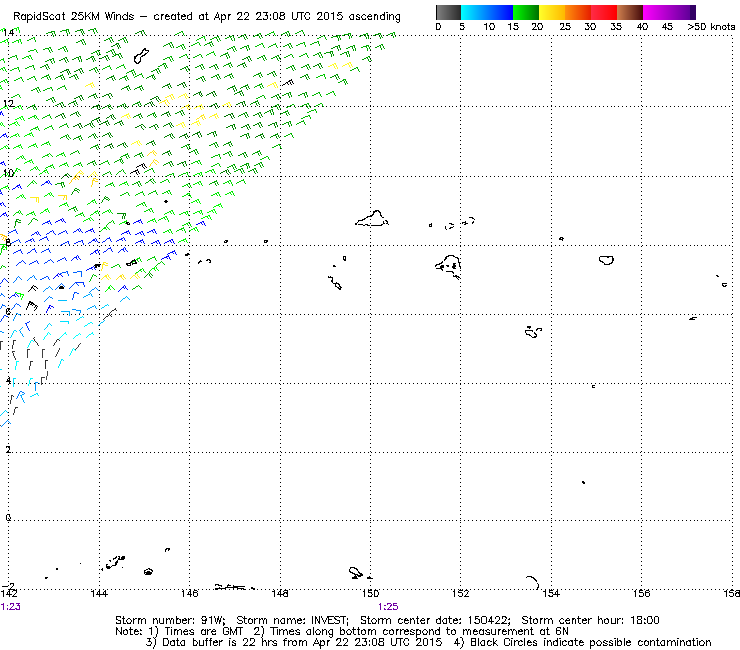Screen dimensions: 740x650
Task: Click the island outline near 14N 145E
Action: (141, 56)
